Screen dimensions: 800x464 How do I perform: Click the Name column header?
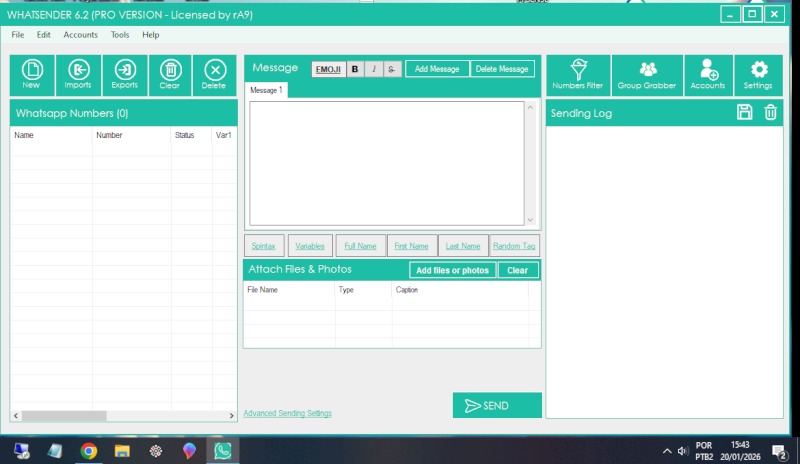[51, 135]
